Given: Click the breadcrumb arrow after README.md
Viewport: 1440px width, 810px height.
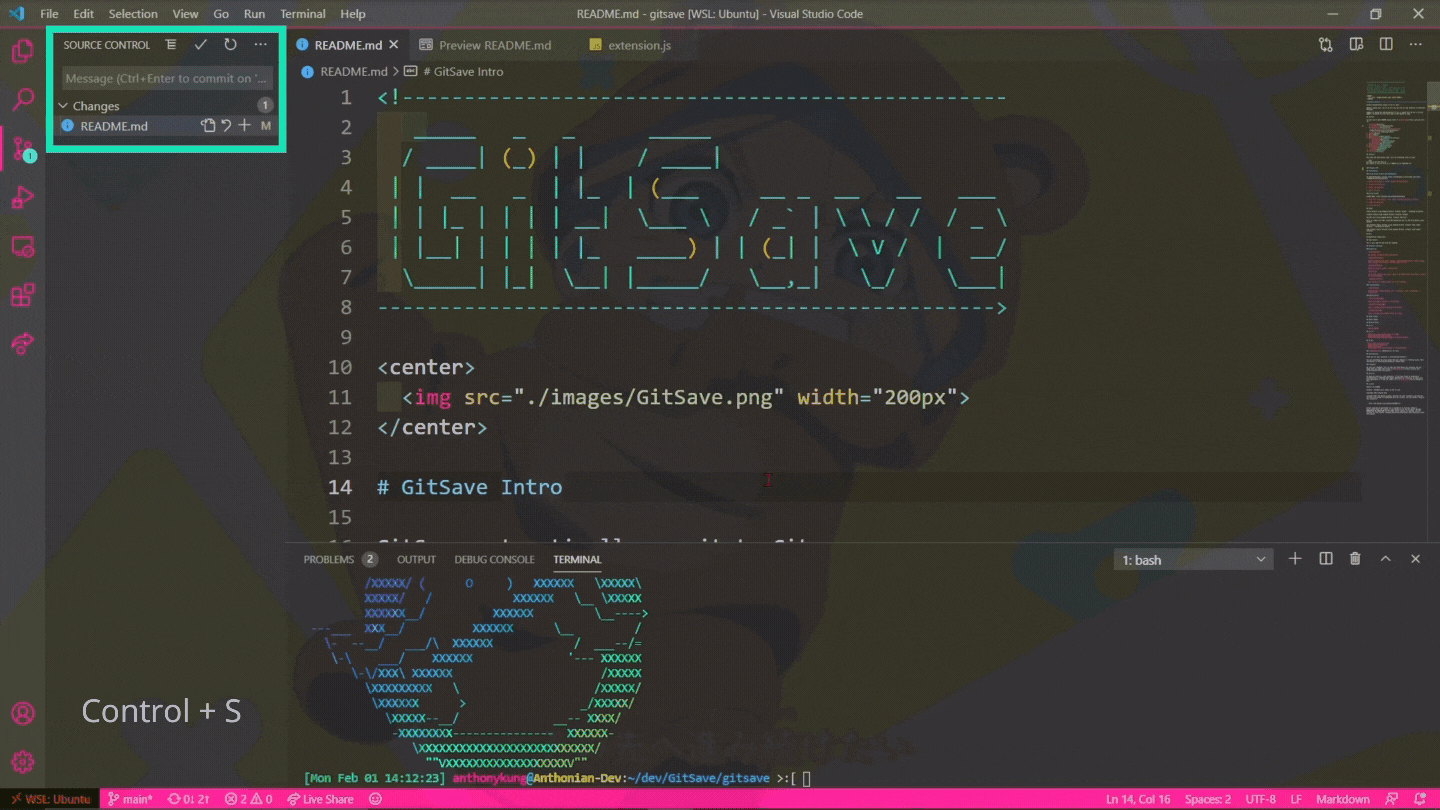Looking at the screenshot, I should click(x=396, y=72).
